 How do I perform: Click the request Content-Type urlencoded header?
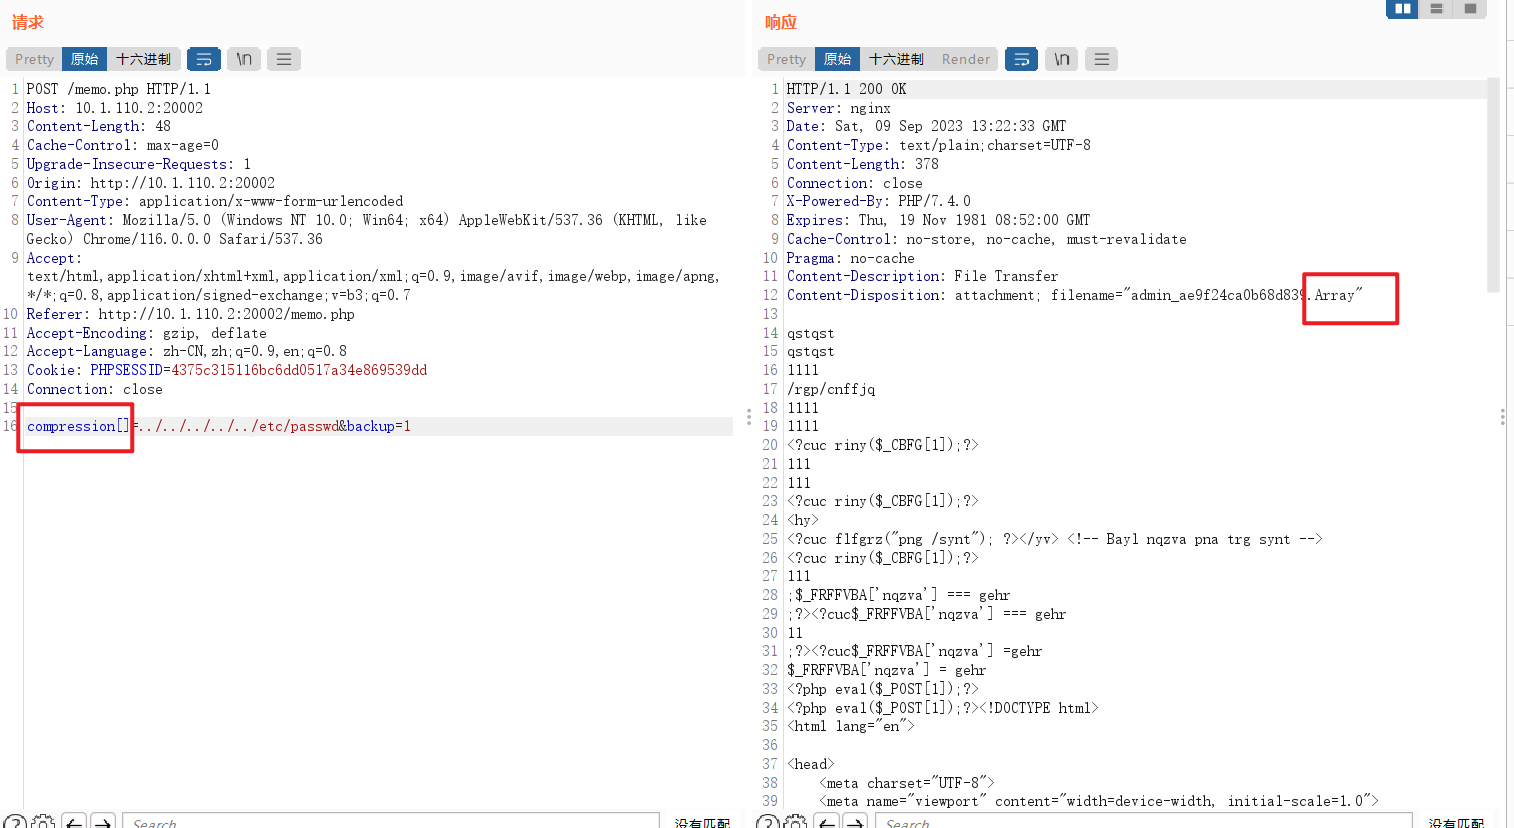coord(215,201)
